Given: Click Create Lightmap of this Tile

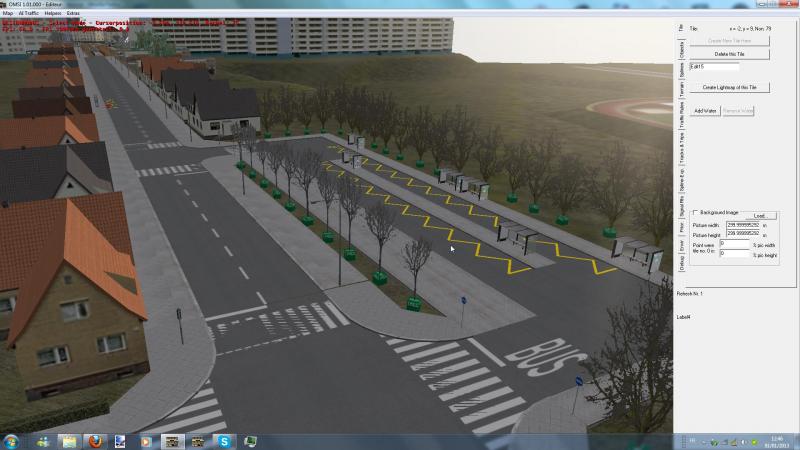Looking at the screenshot, I should (729, 87).
